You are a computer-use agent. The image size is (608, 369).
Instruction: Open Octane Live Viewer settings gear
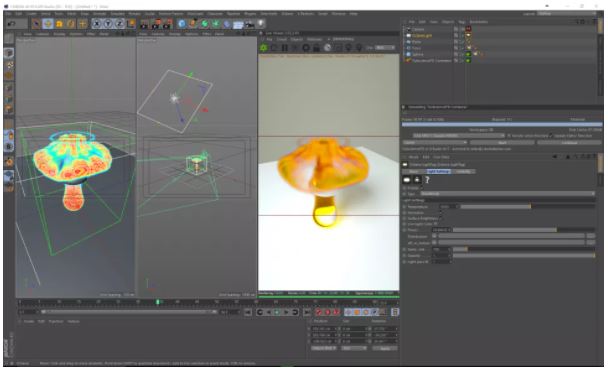click(x=306, y=48)
